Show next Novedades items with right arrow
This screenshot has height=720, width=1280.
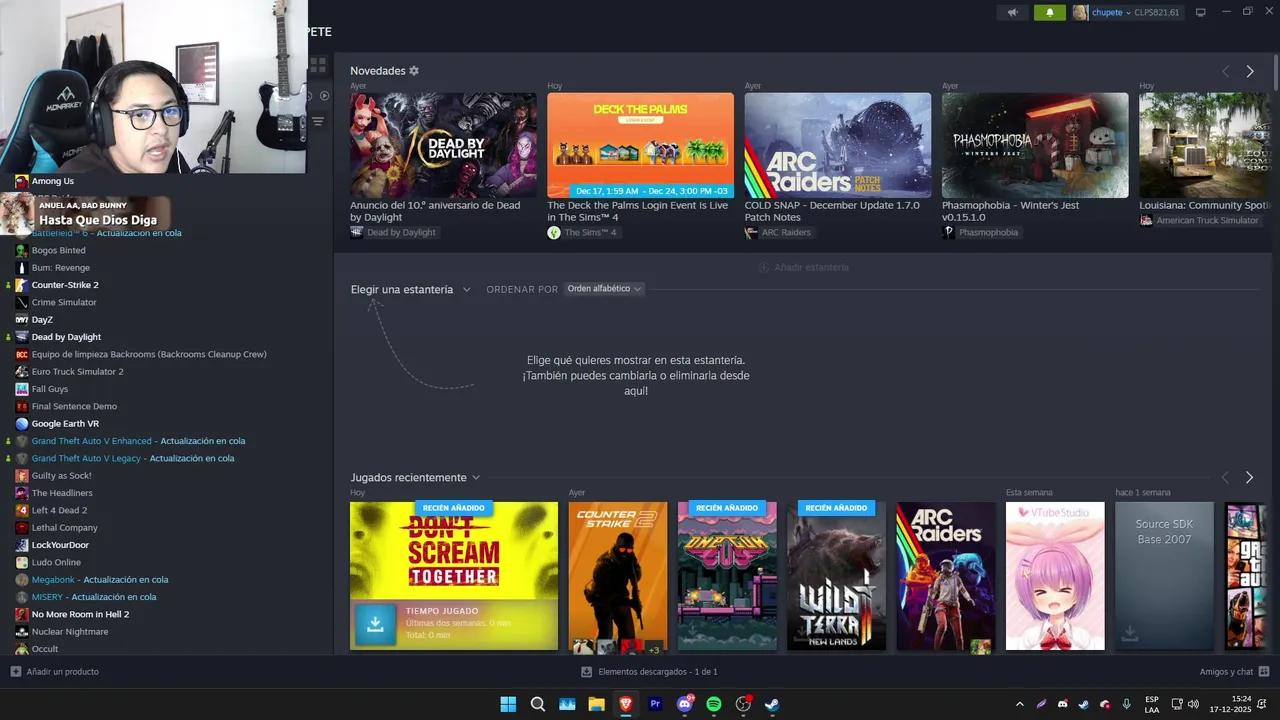point(1249,71)
